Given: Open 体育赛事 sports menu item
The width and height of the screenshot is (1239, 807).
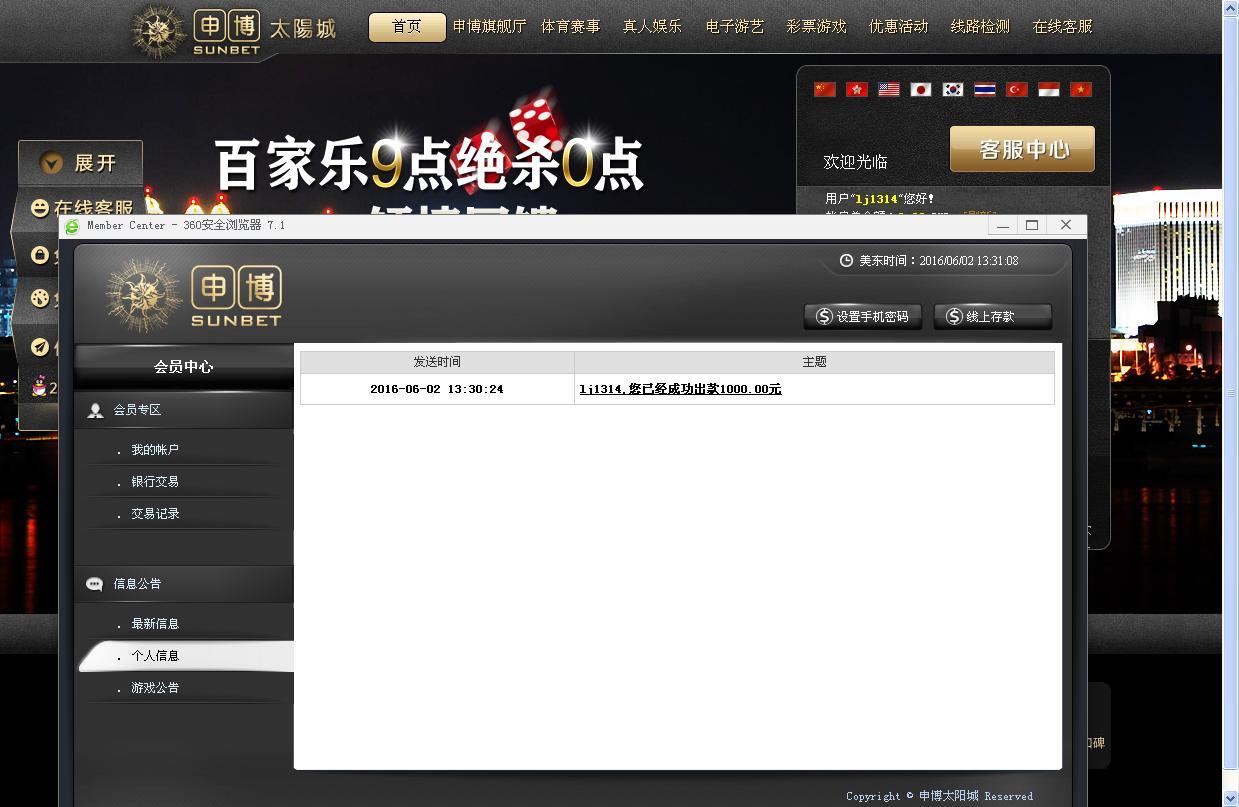Looking at the screenshot, I should [x=571, y=27].
